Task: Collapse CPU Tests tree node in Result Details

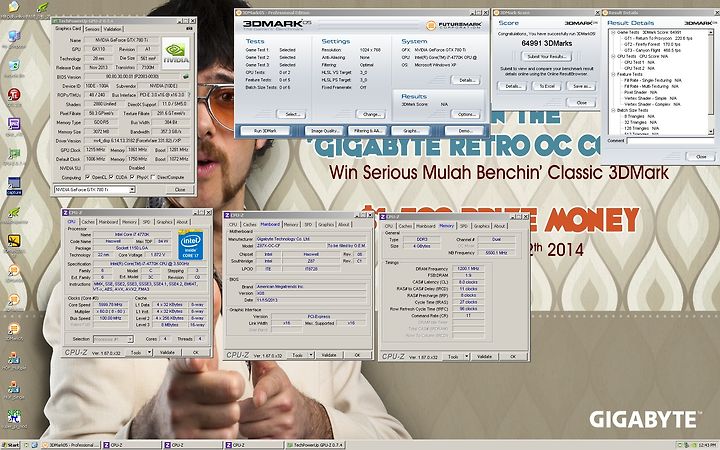Action: tap(613, 56)
